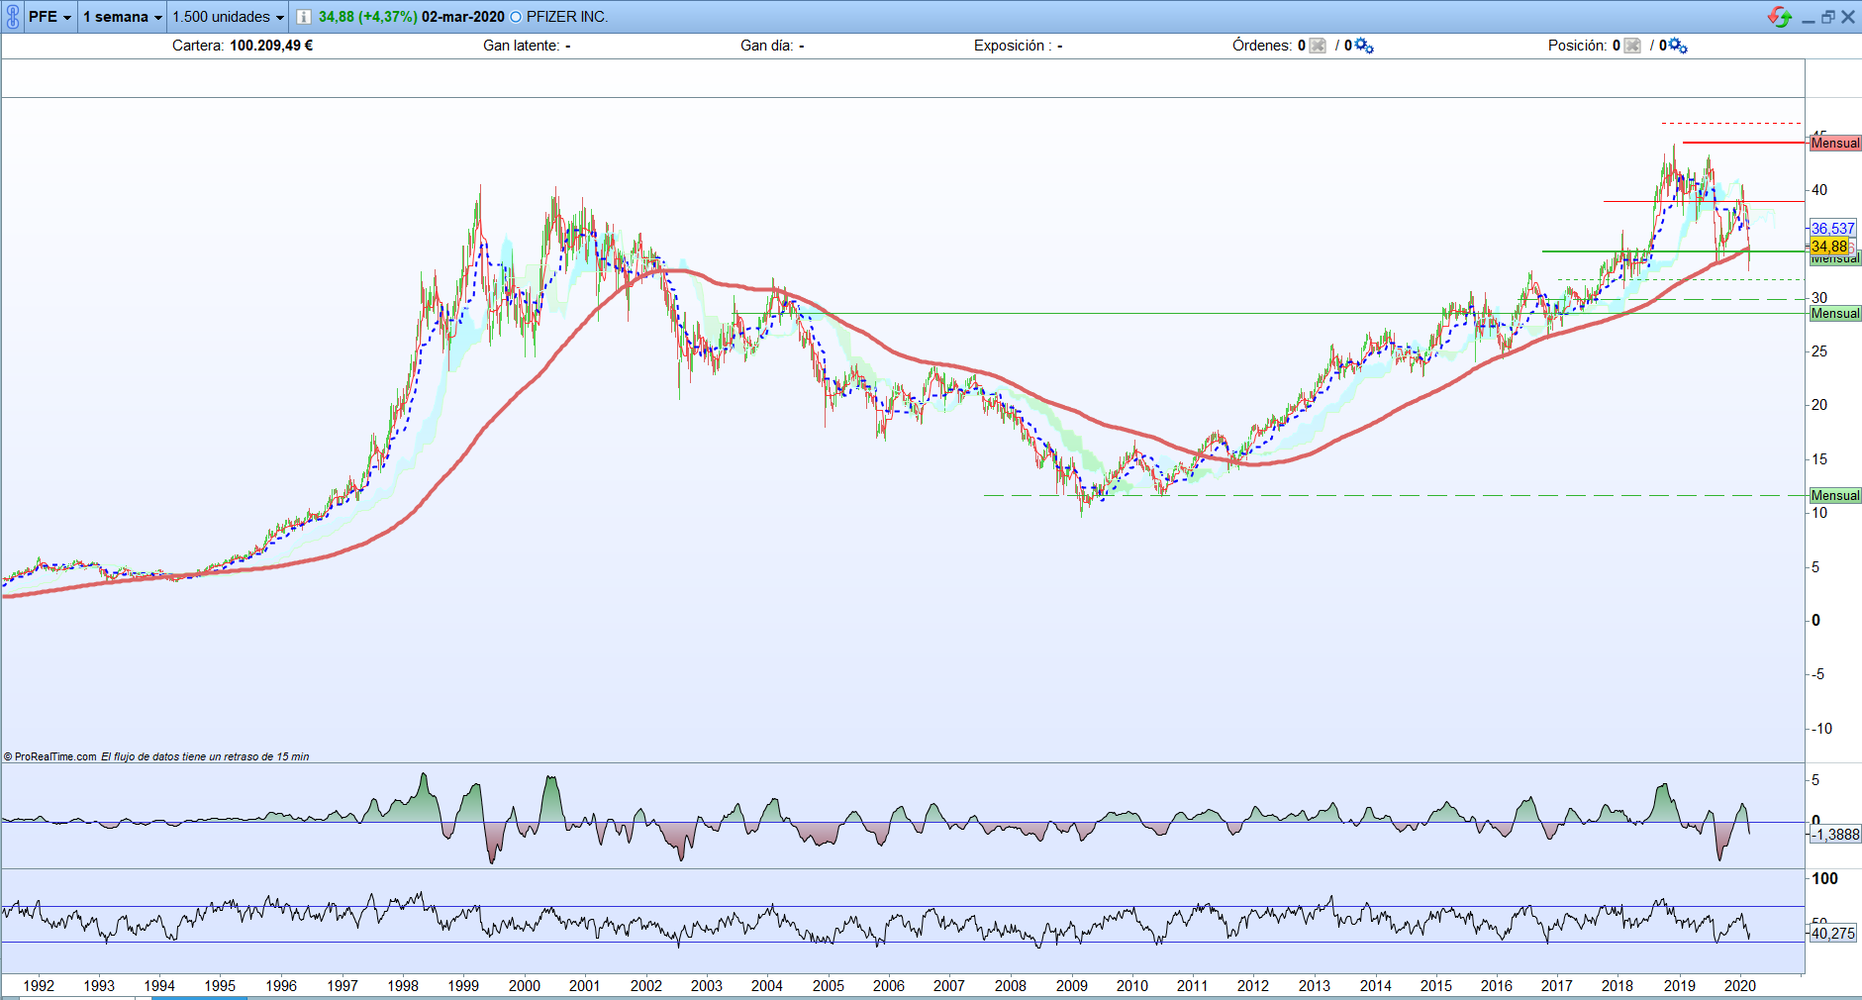Viewport: 1862px width, 1000px height.
Task: Expand the '1 semana' timeframe dropdown
Action: 122,17
